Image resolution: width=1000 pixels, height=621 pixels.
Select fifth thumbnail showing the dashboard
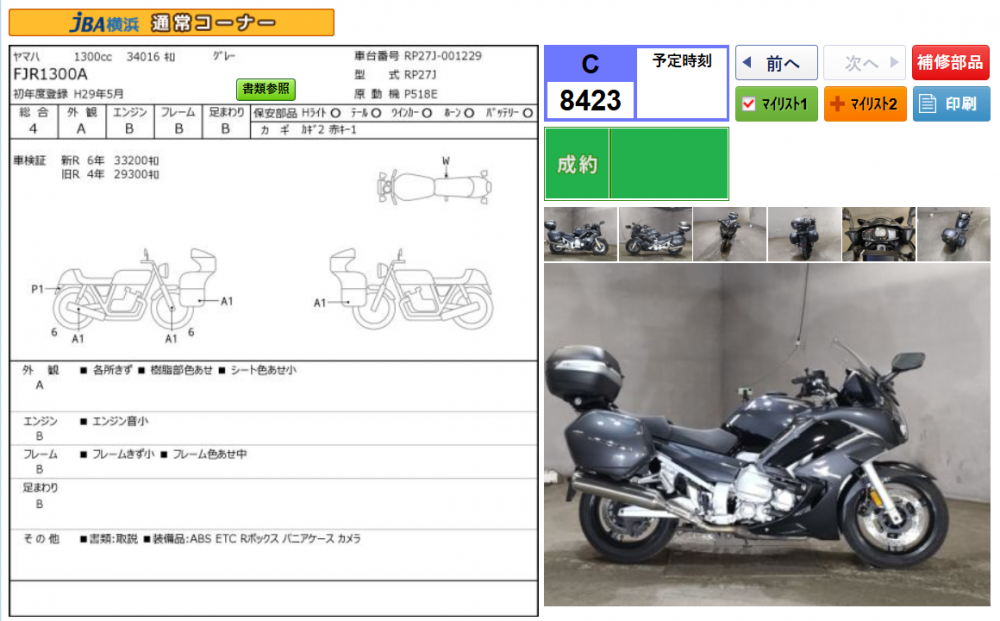point(878,234)
